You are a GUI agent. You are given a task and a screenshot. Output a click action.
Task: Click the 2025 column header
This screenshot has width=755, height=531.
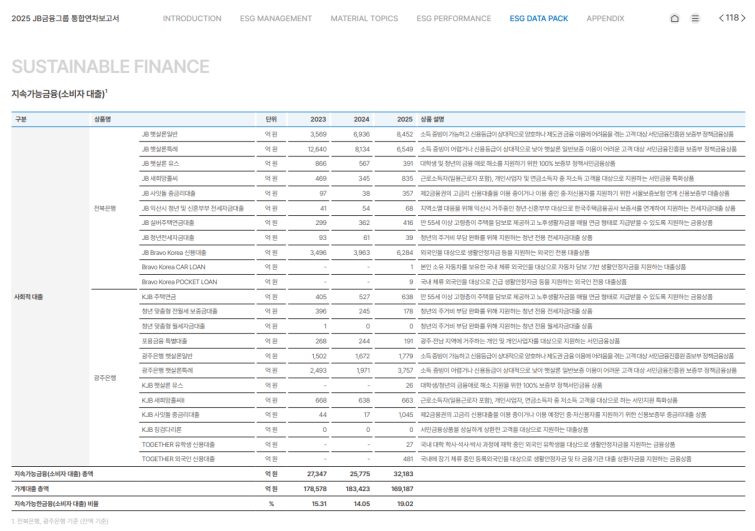point(405,119)
